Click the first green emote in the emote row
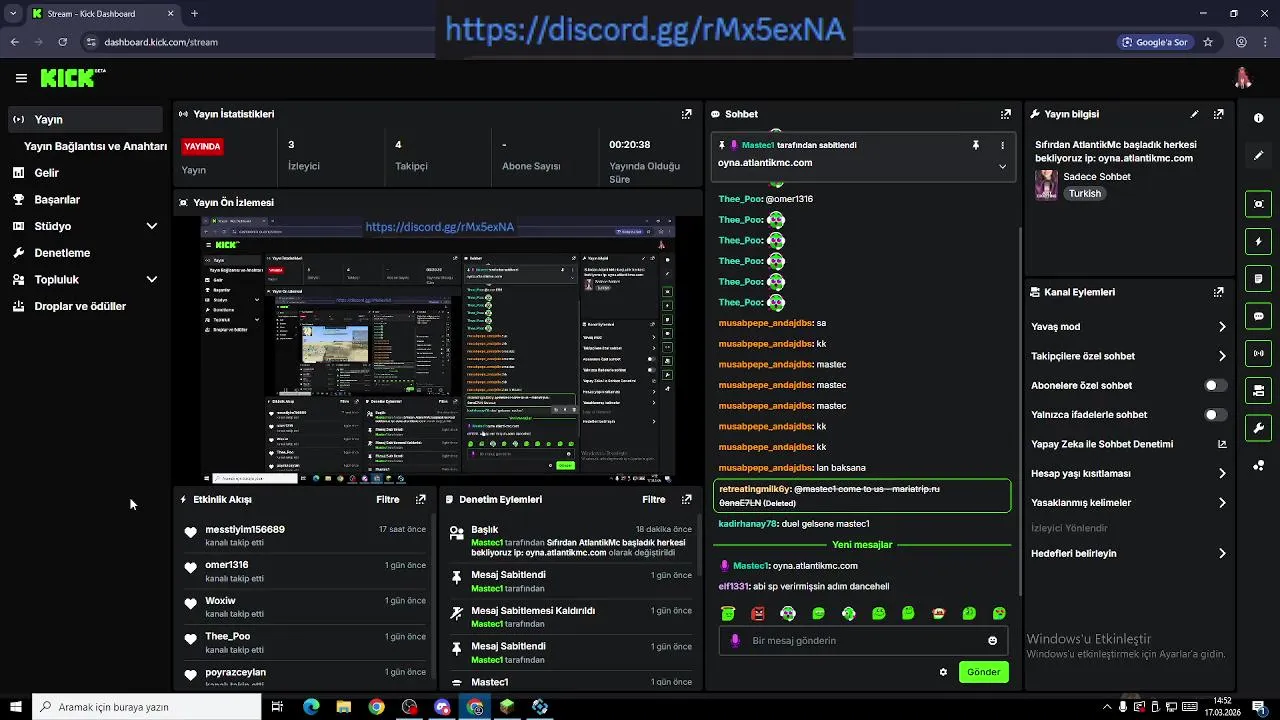This screenshot has height=720, width=1280. [x=728, y=613]
